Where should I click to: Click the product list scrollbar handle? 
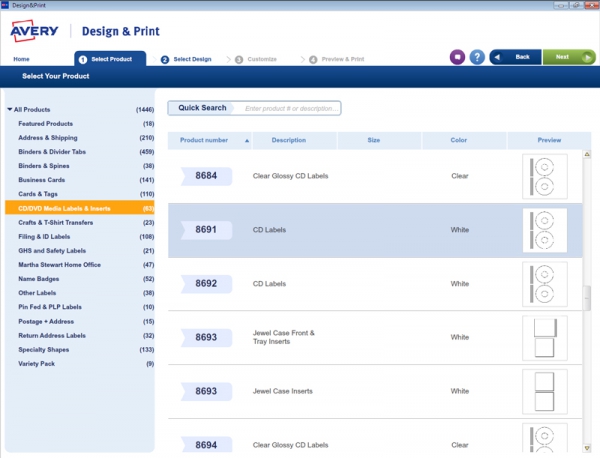587,298
